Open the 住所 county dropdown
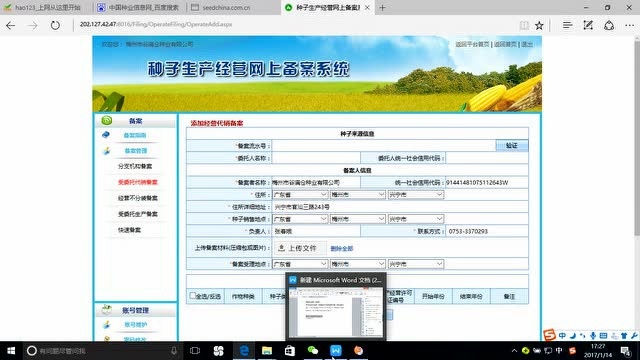Viewport: 640px width, 360px height. tap(416, 195)
